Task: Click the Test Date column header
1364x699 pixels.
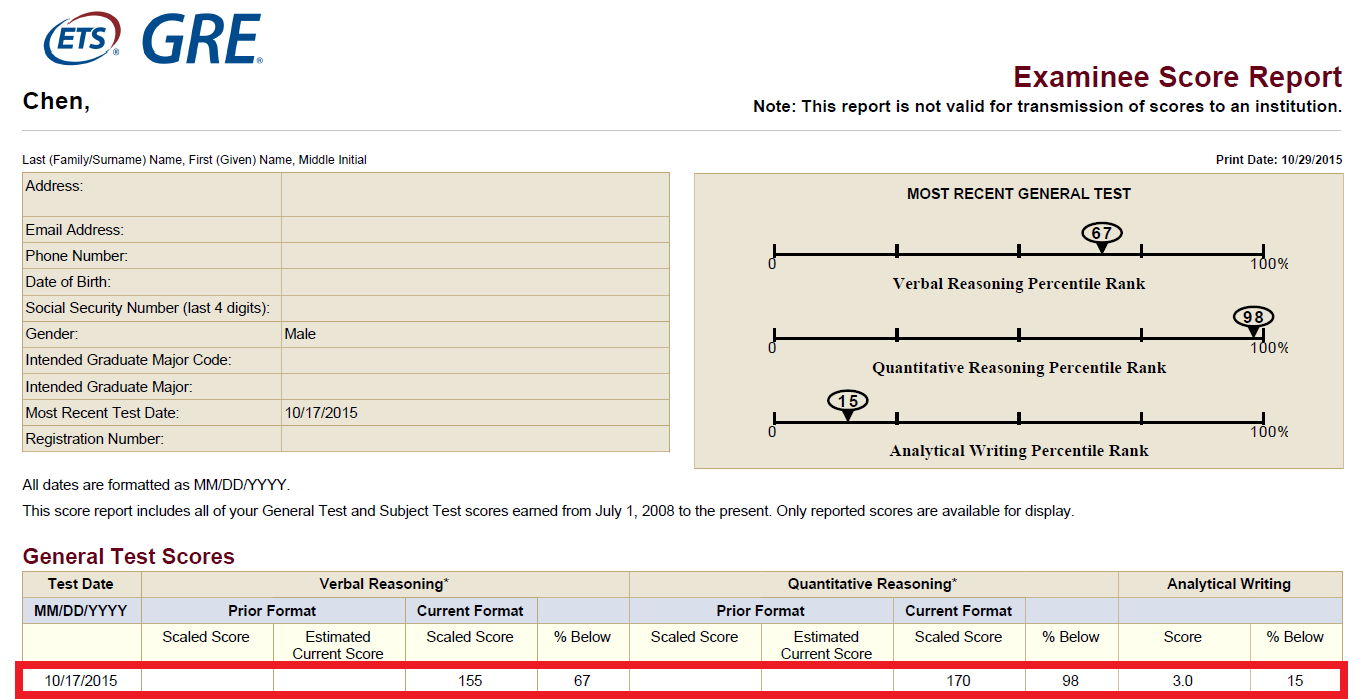Action: (x=81, y=584)
